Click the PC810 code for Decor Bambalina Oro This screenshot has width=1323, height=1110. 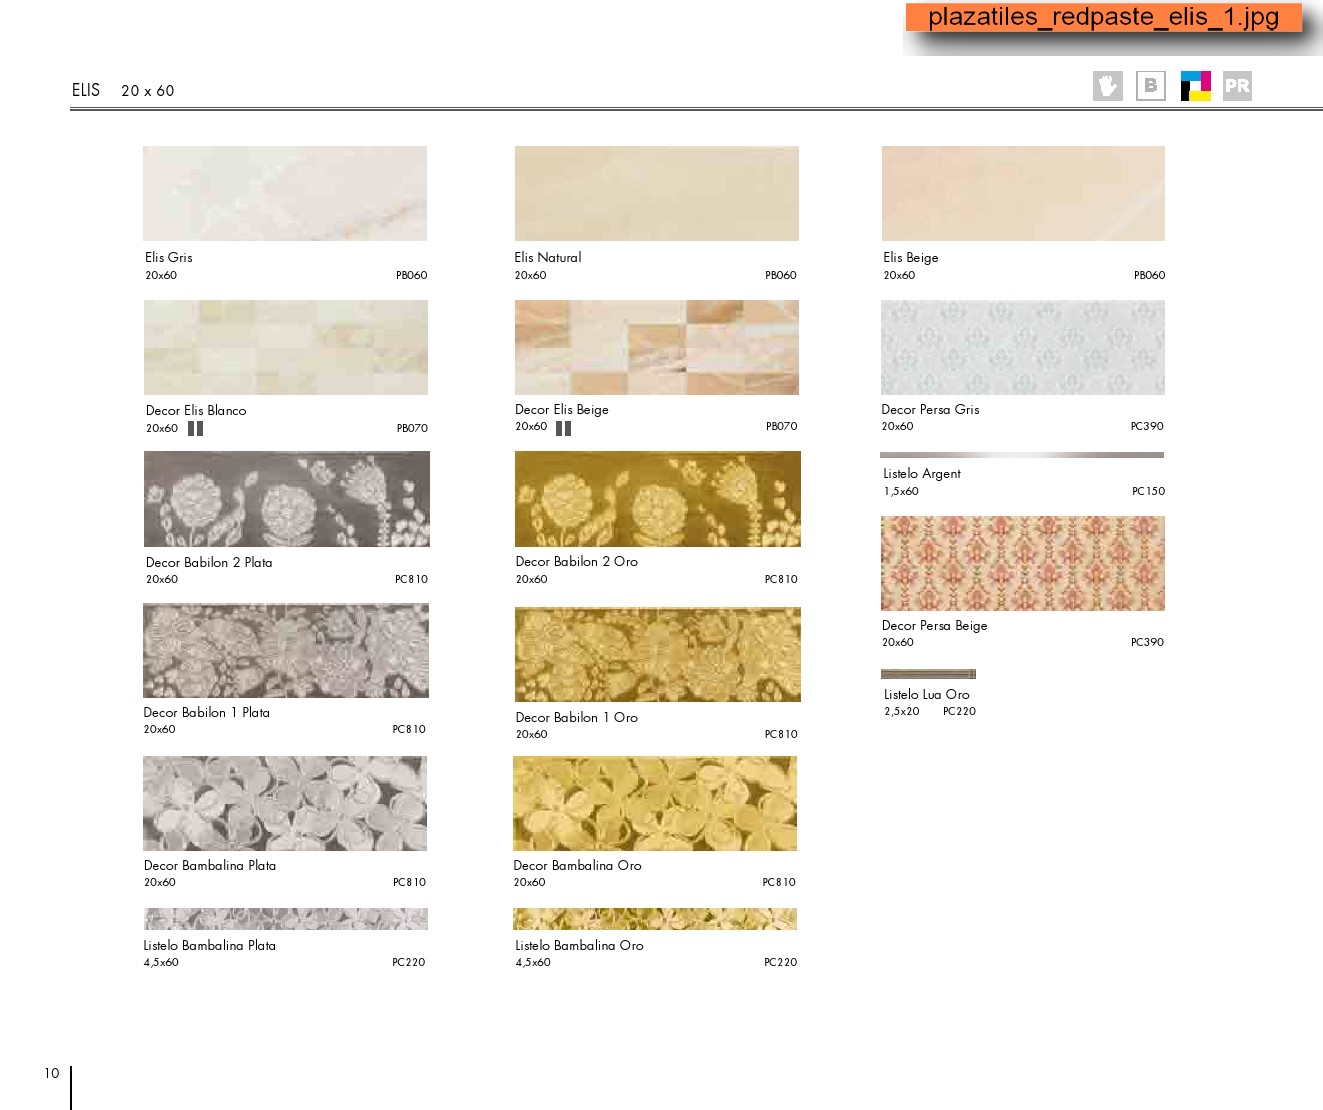[x=779, y=882]
